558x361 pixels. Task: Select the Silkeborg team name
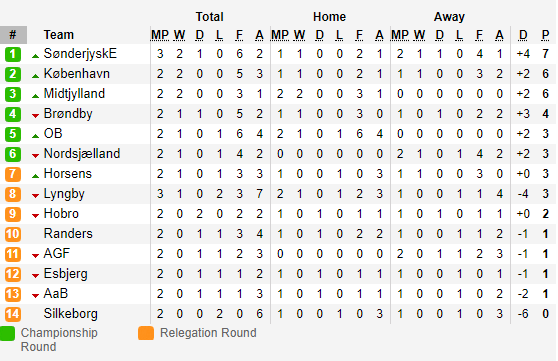70,314
